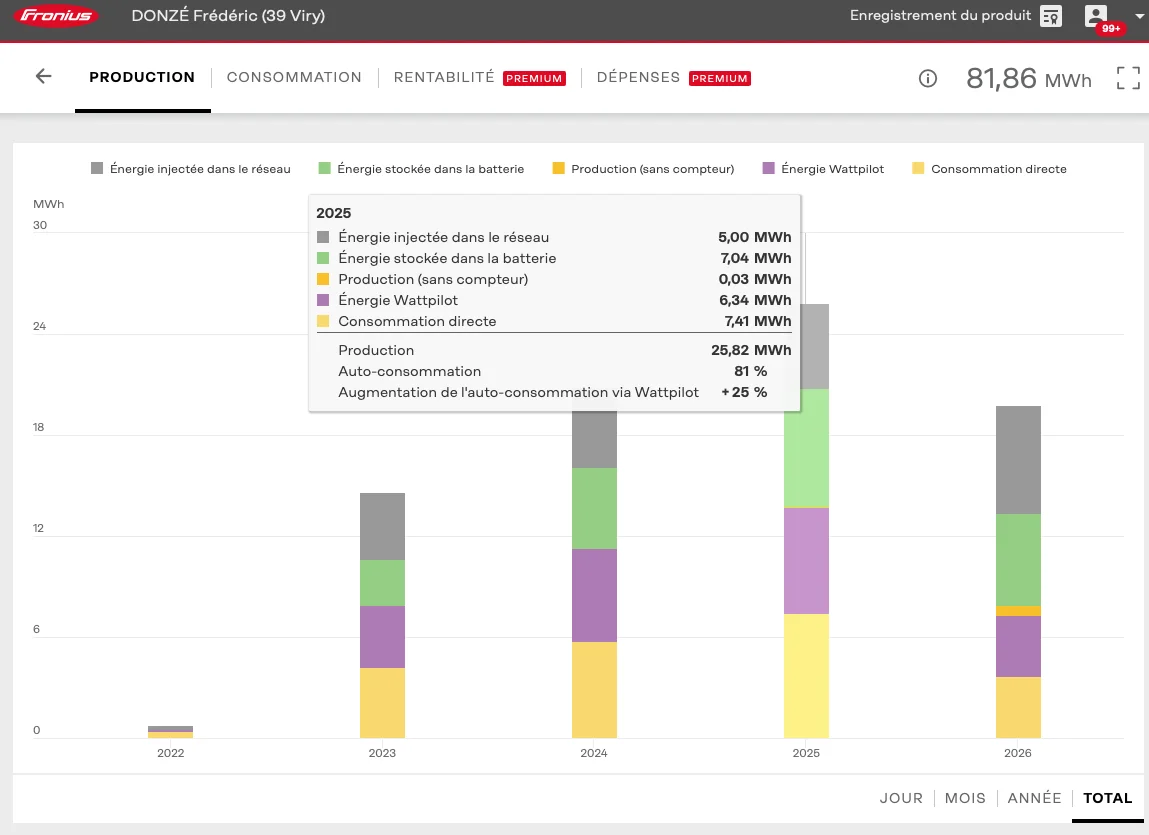
Task: Click the purple Wattpilot segment of 2023 bar
Action: pos(383,637)
